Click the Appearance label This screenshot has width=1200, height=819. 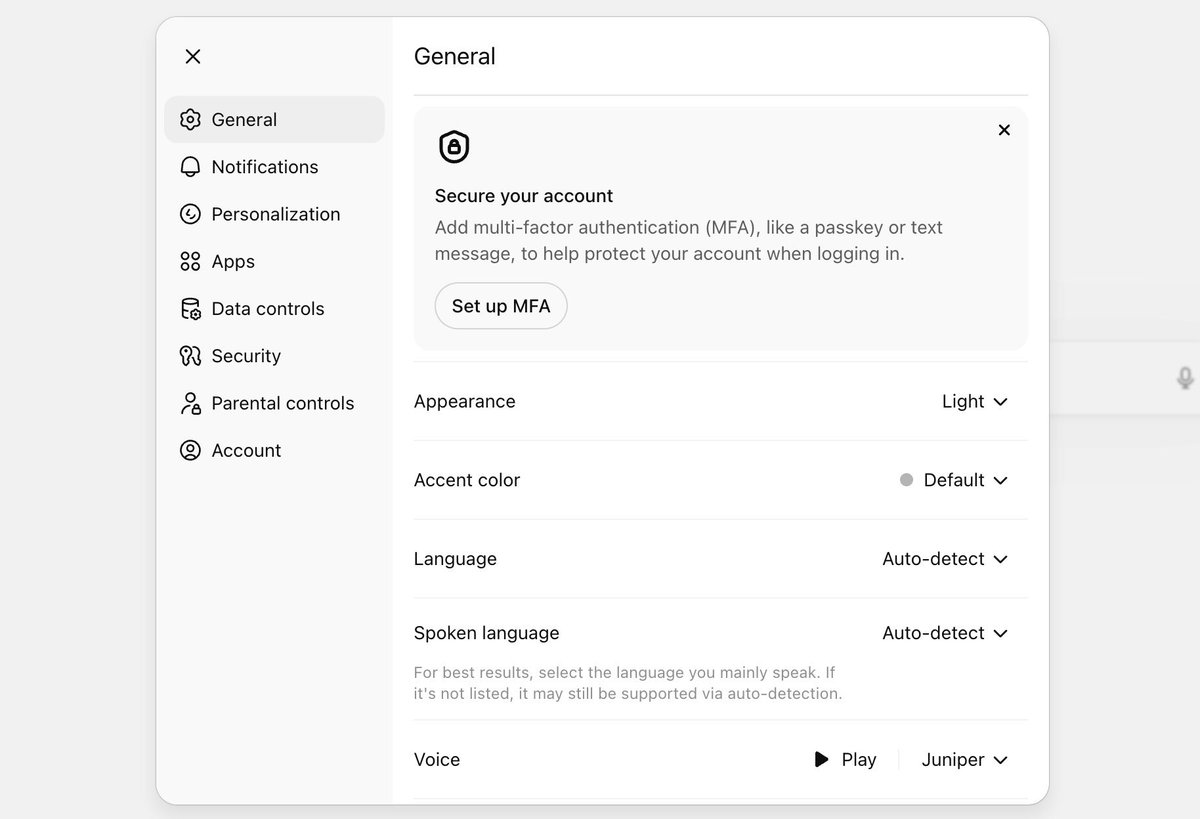point(465,401)
